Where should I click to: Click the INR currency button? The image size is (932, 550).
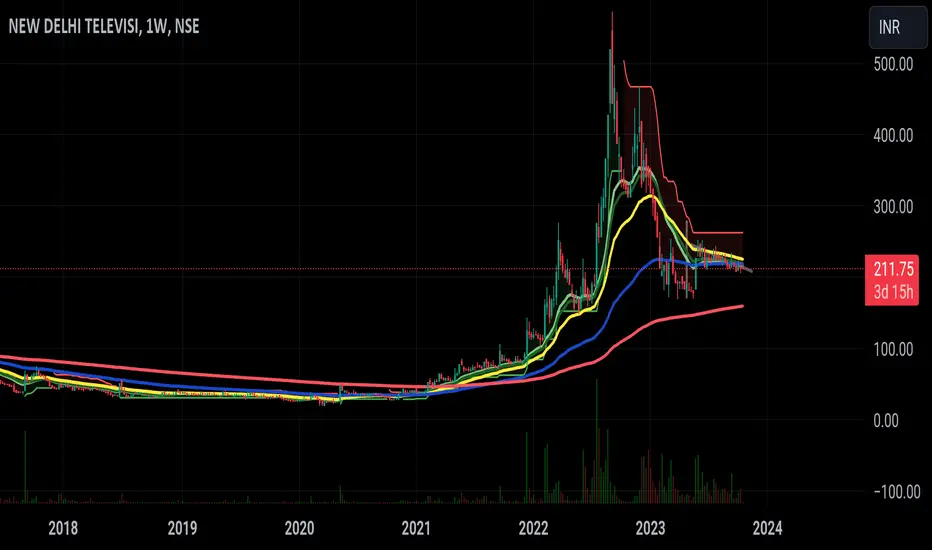pyautogui.click(x=898, y=27)
